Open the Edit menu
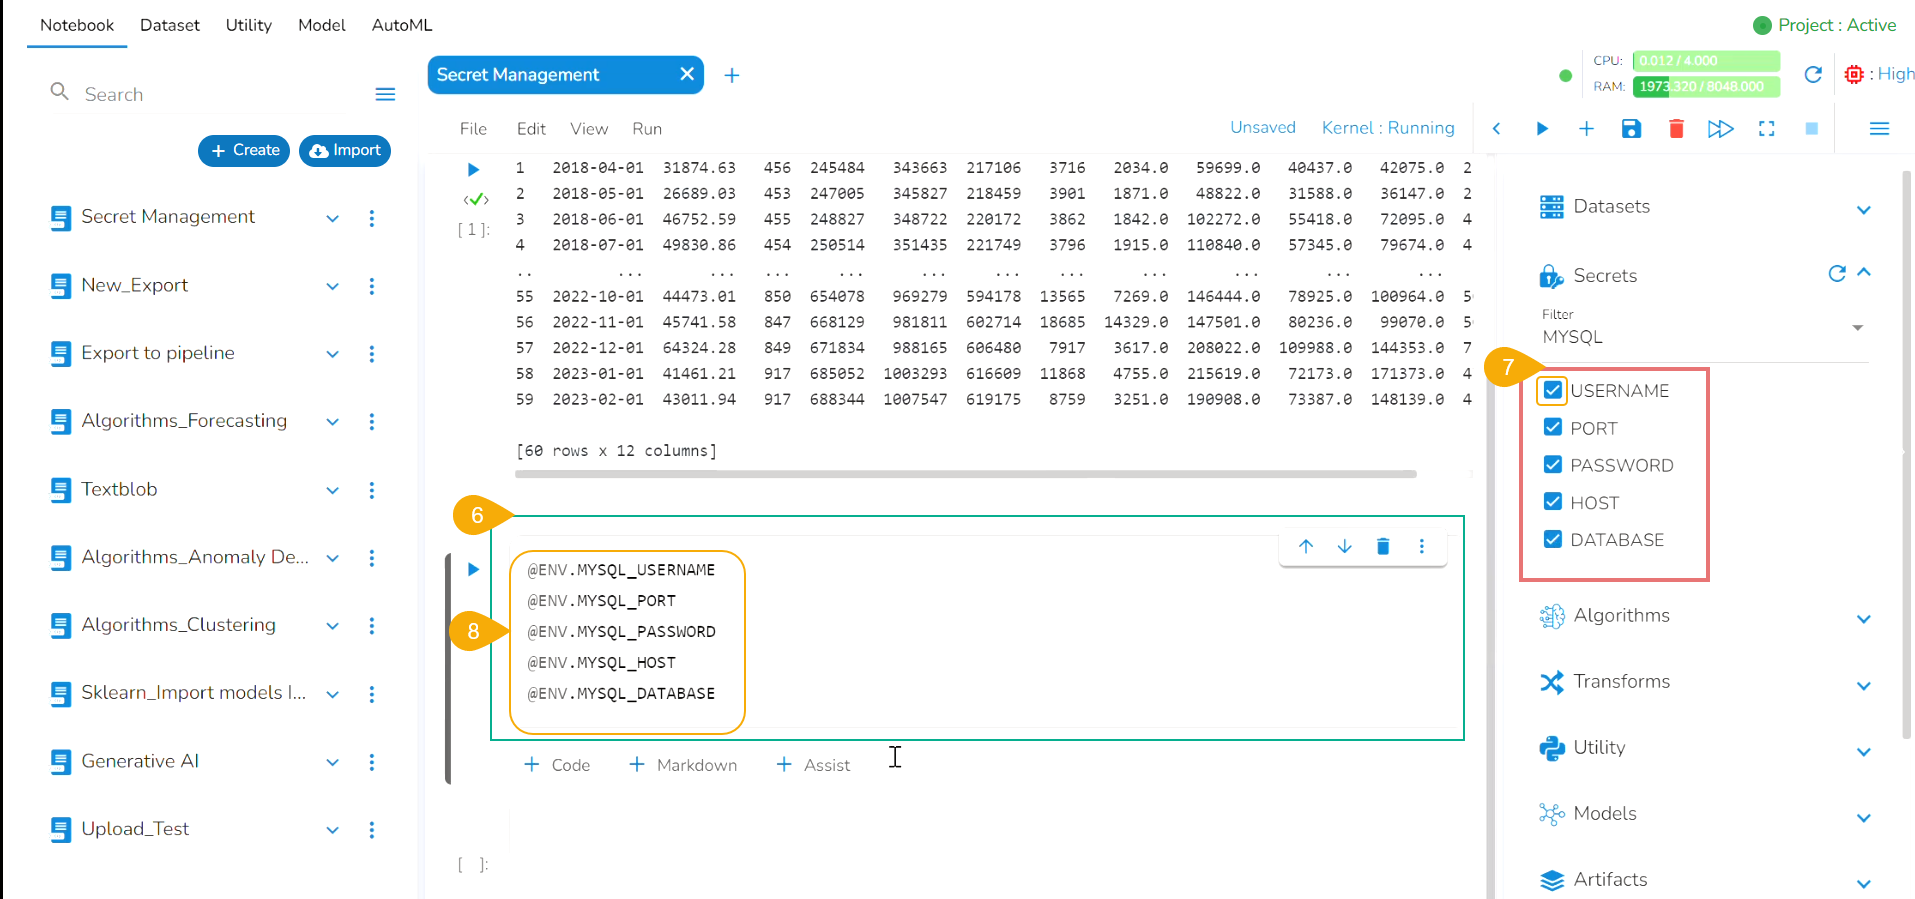This screenshot has width=1915, height=899. (x=531, y=129)
